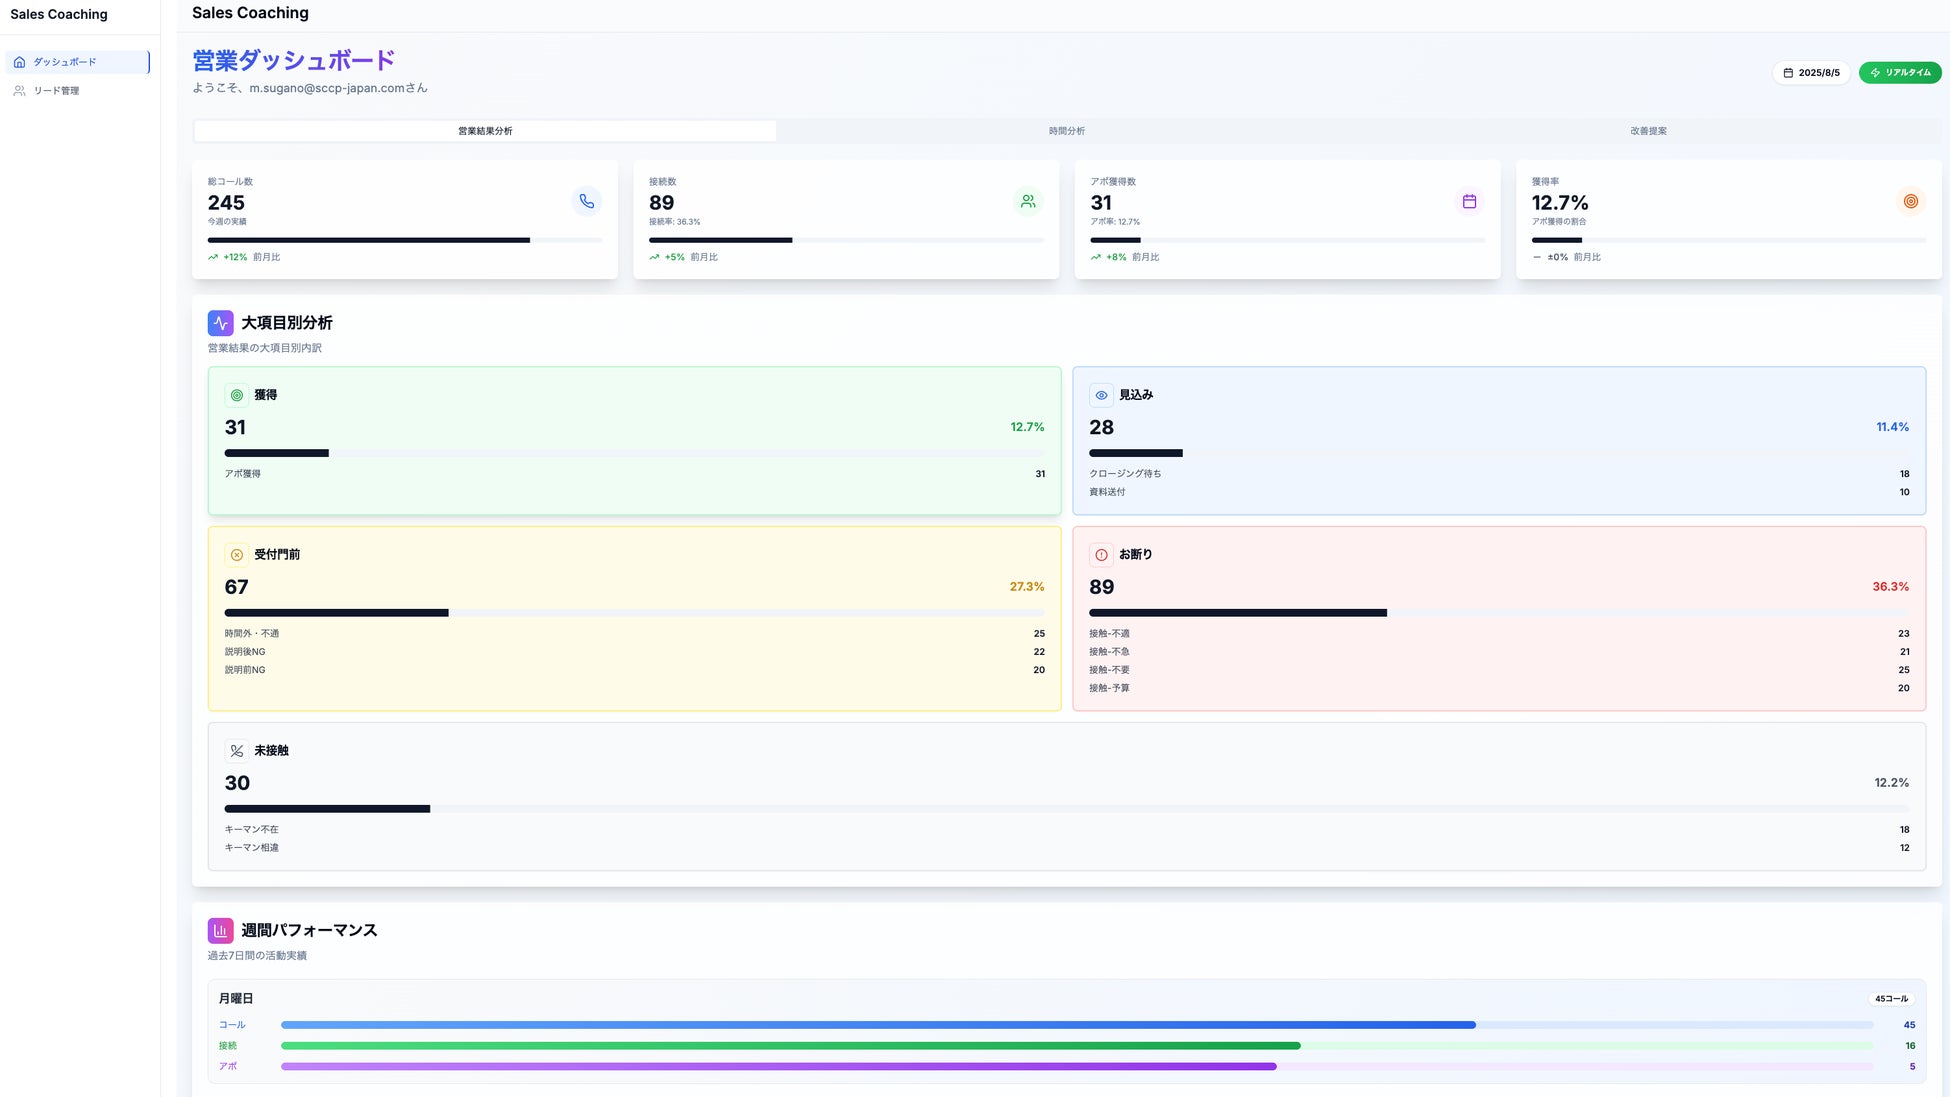The width and height of the screenshot is (1950, 1097).
Task: Open the 2025/8/5 date picker
Action: pyautogui.click(x=1810, y=73)
